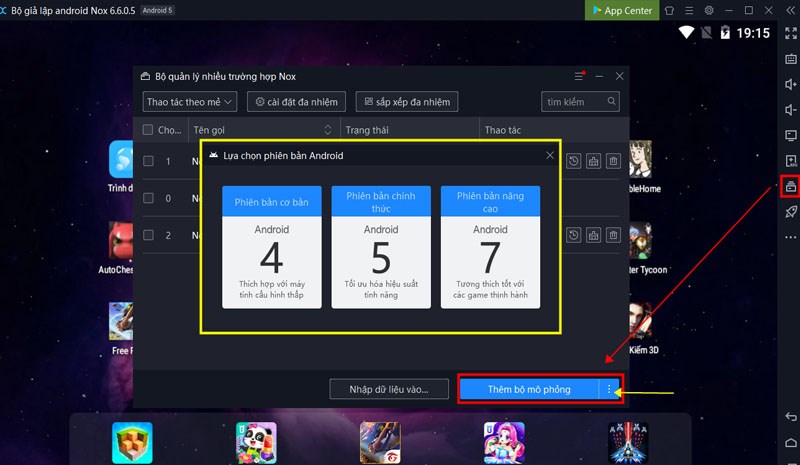This screenshot has width=800, height=465.
Task: Open the Nox hamburger menu in title bar
Action: click(689, 10)
